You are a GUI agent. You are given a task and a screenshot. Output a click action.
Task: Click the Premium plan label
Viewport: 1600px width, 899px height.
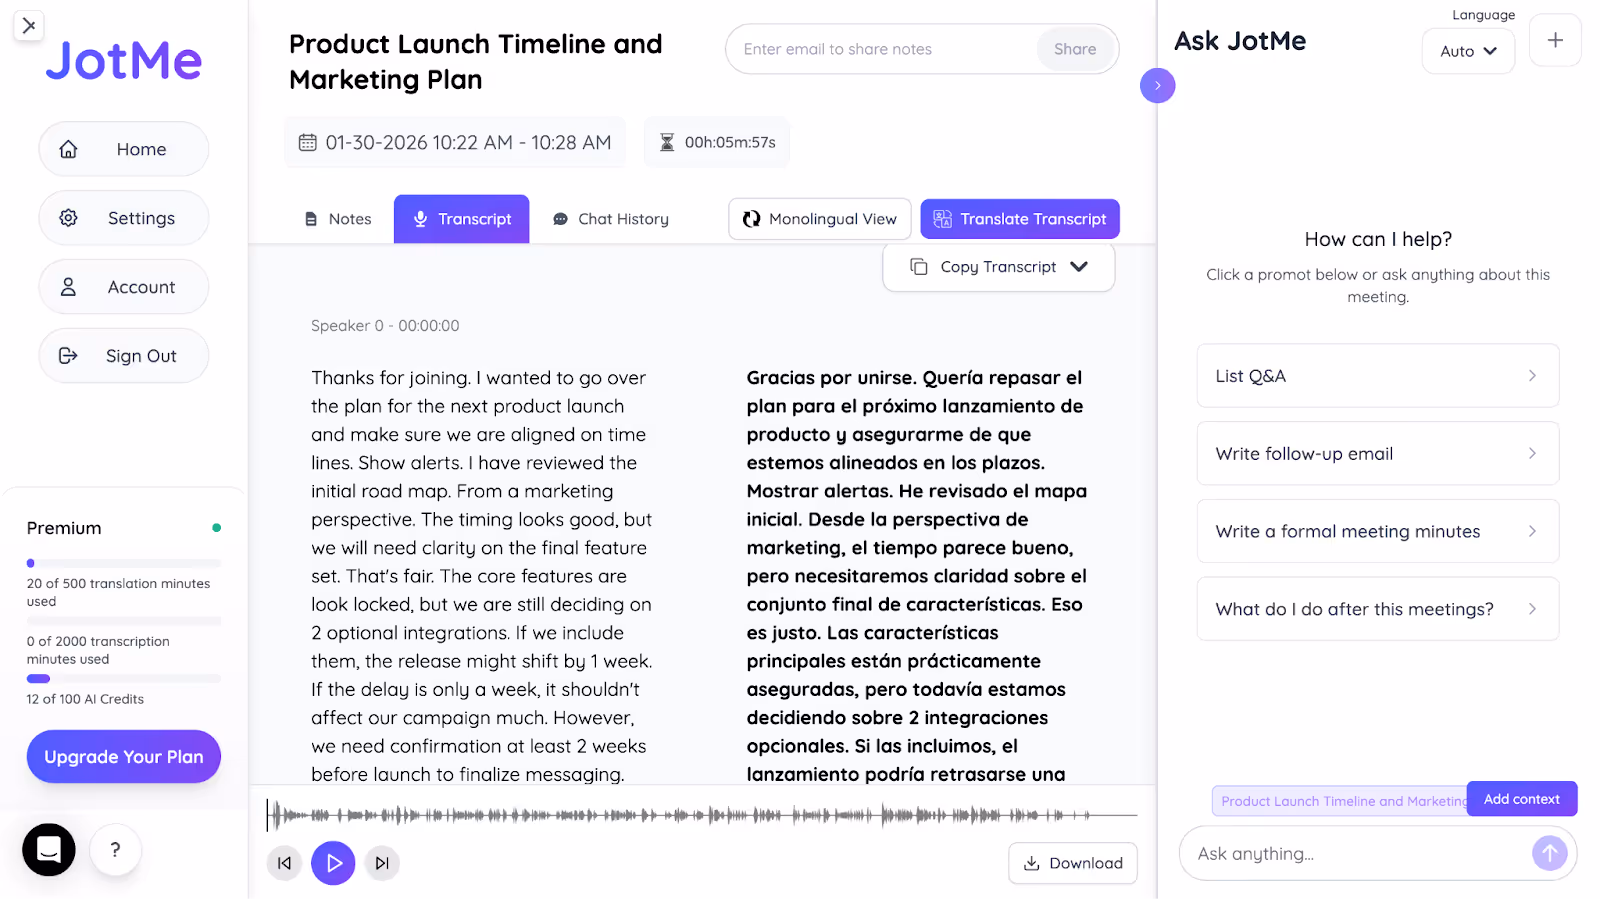click(64, 528)
